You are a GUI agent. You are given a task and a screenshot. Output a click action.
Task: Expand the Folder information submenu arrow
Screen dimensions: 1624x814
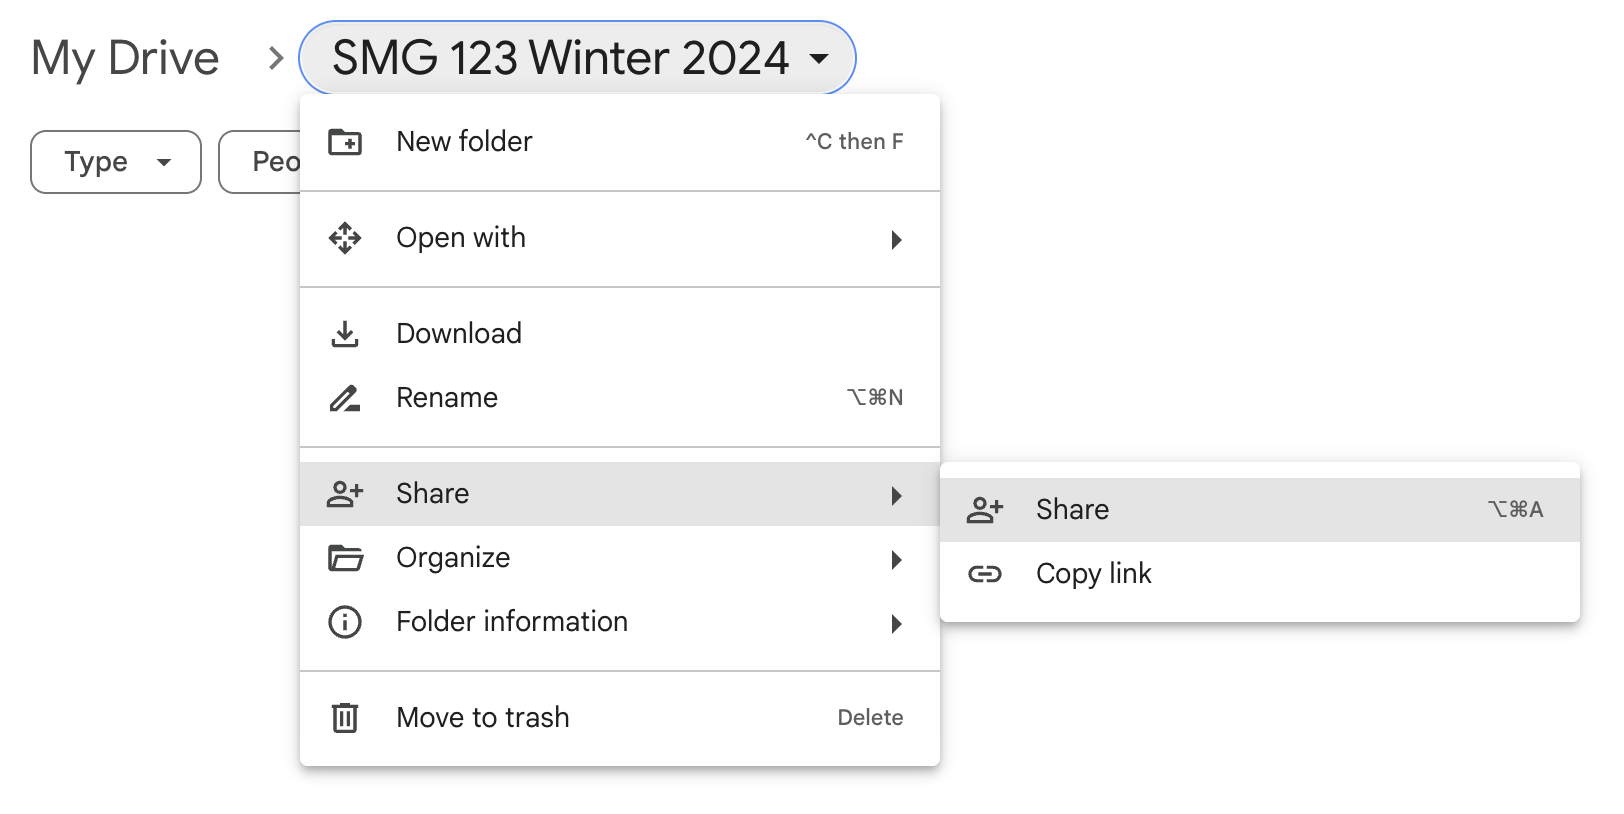click(896, 623)
